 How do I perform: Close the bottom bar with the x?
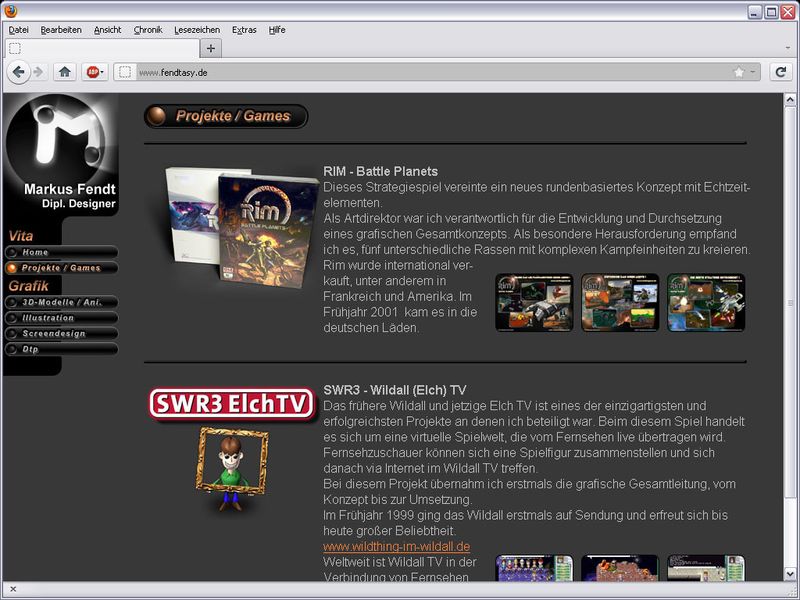tap(13, 589)
